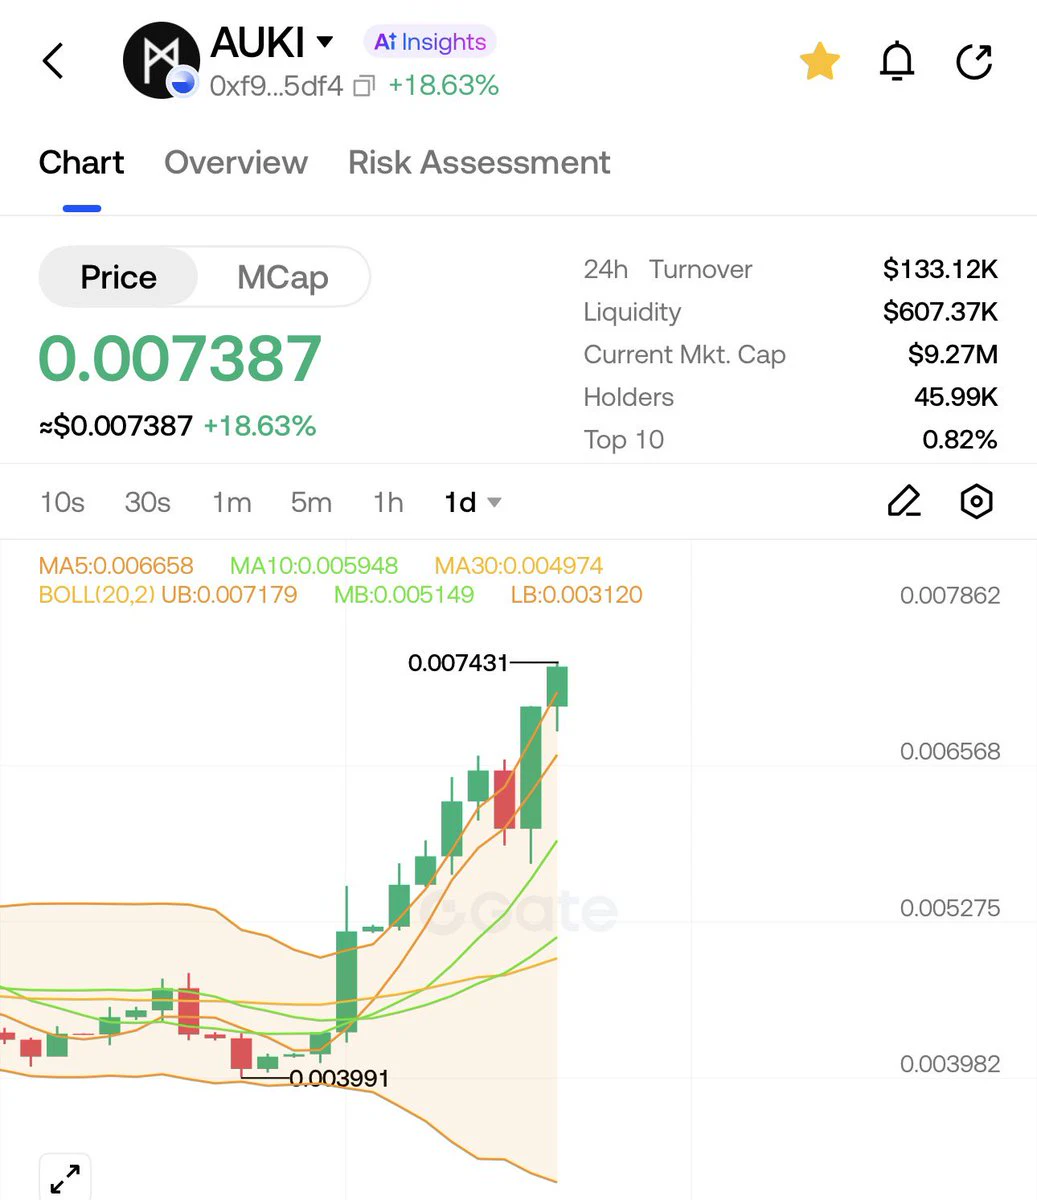This screenshot has width=1037, height=1200.
Task: Expand chart to fullscreen arrows icon
Action: click(65, 1177)
